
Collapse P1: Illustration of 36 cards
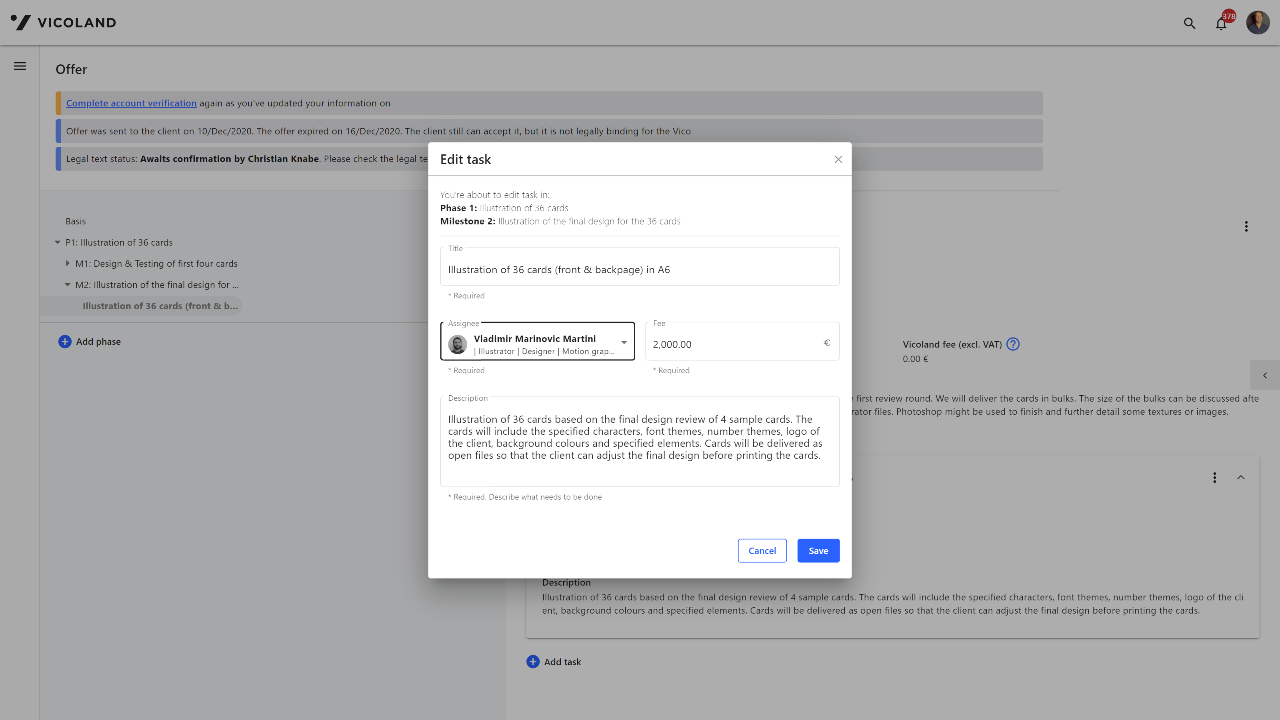pyautogui.click(x=58, y=243)
